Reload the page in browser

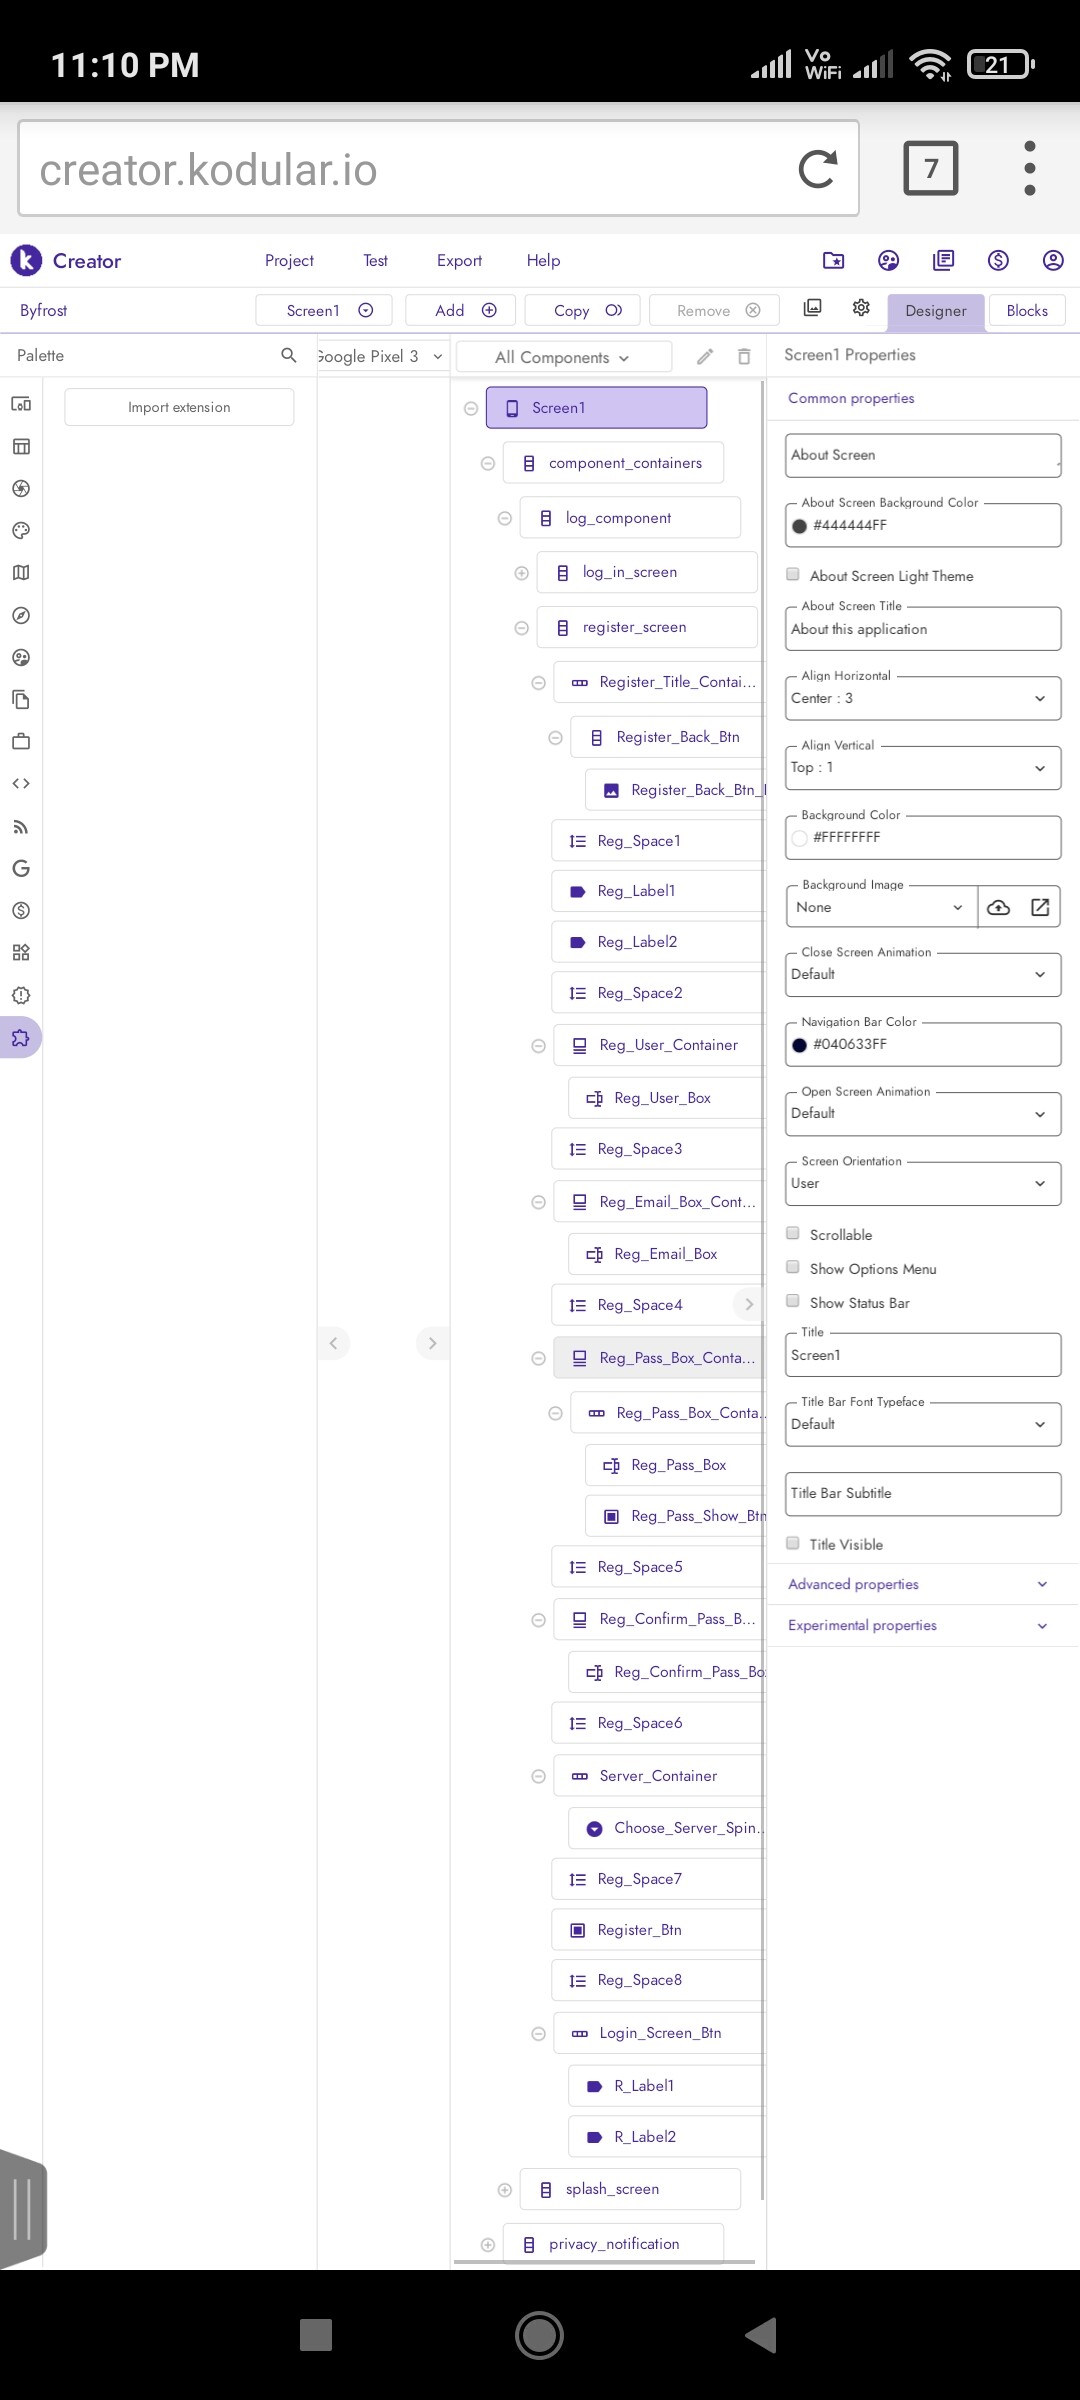(x=817, y=169)
